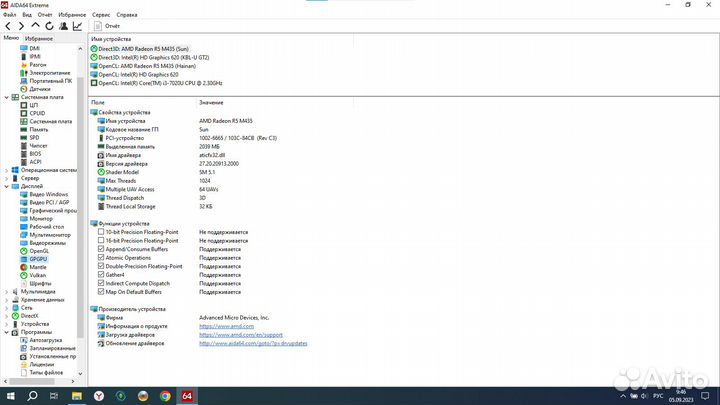The width and height of the screenshot is (720, 405).
Task: Open the aida64.com driver updates link
Action: (253, 343)
